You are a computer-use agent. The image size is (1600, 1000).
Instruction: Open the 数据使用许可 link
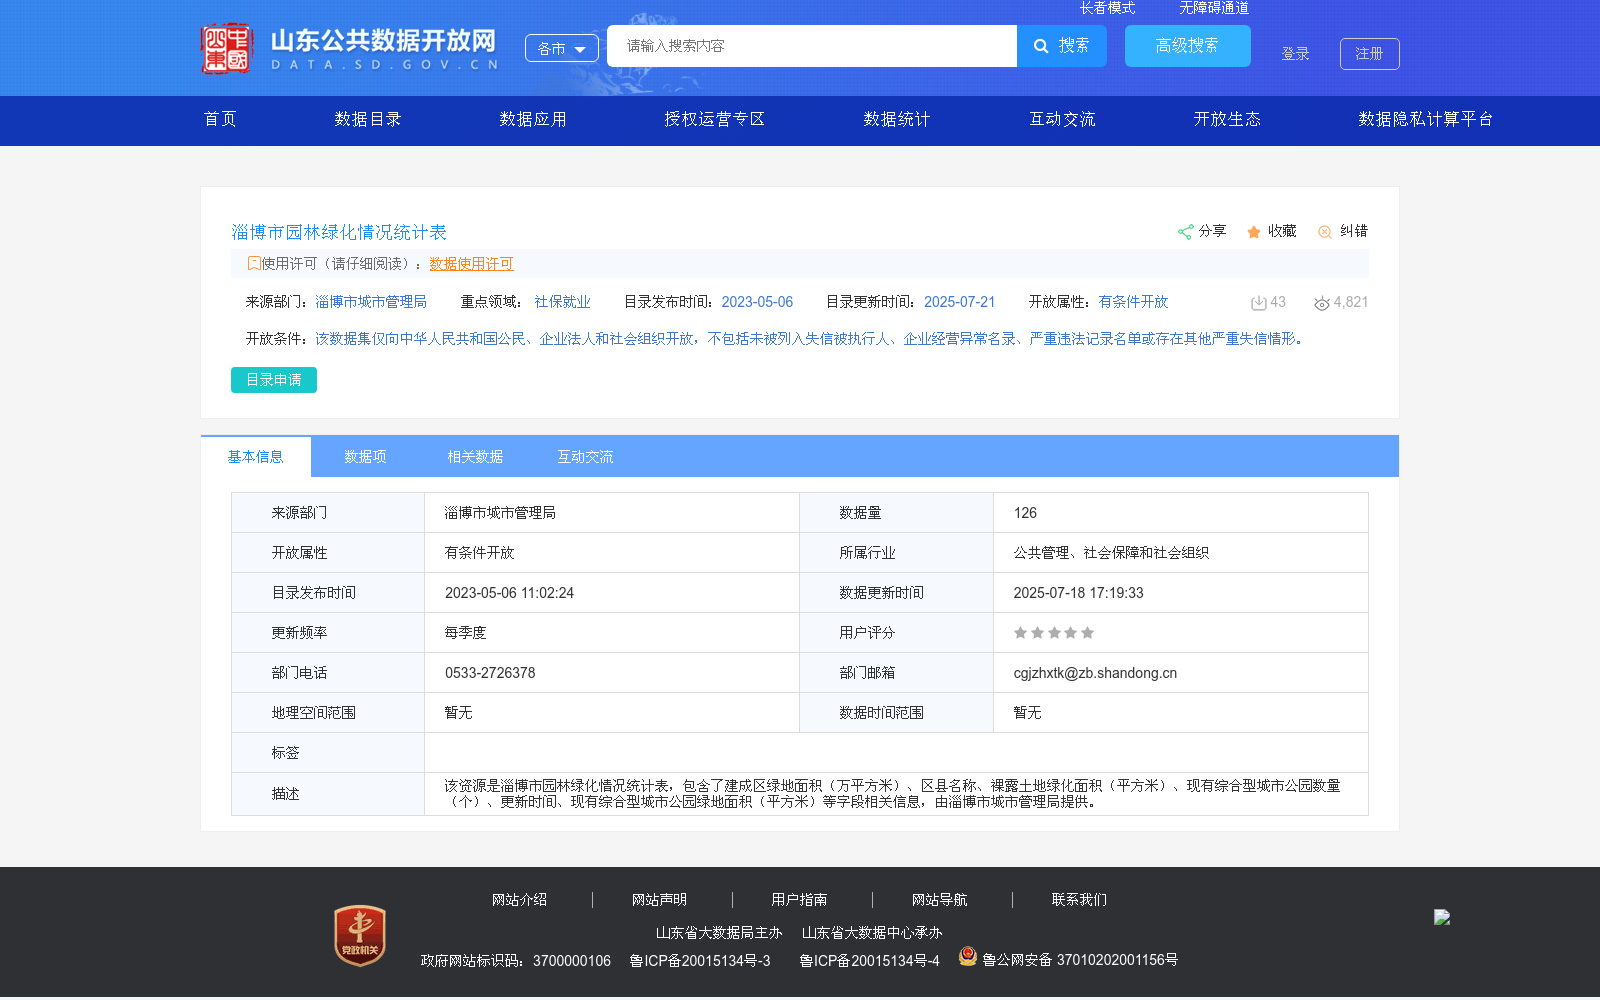pyautogui.click(x=471, y=264)
